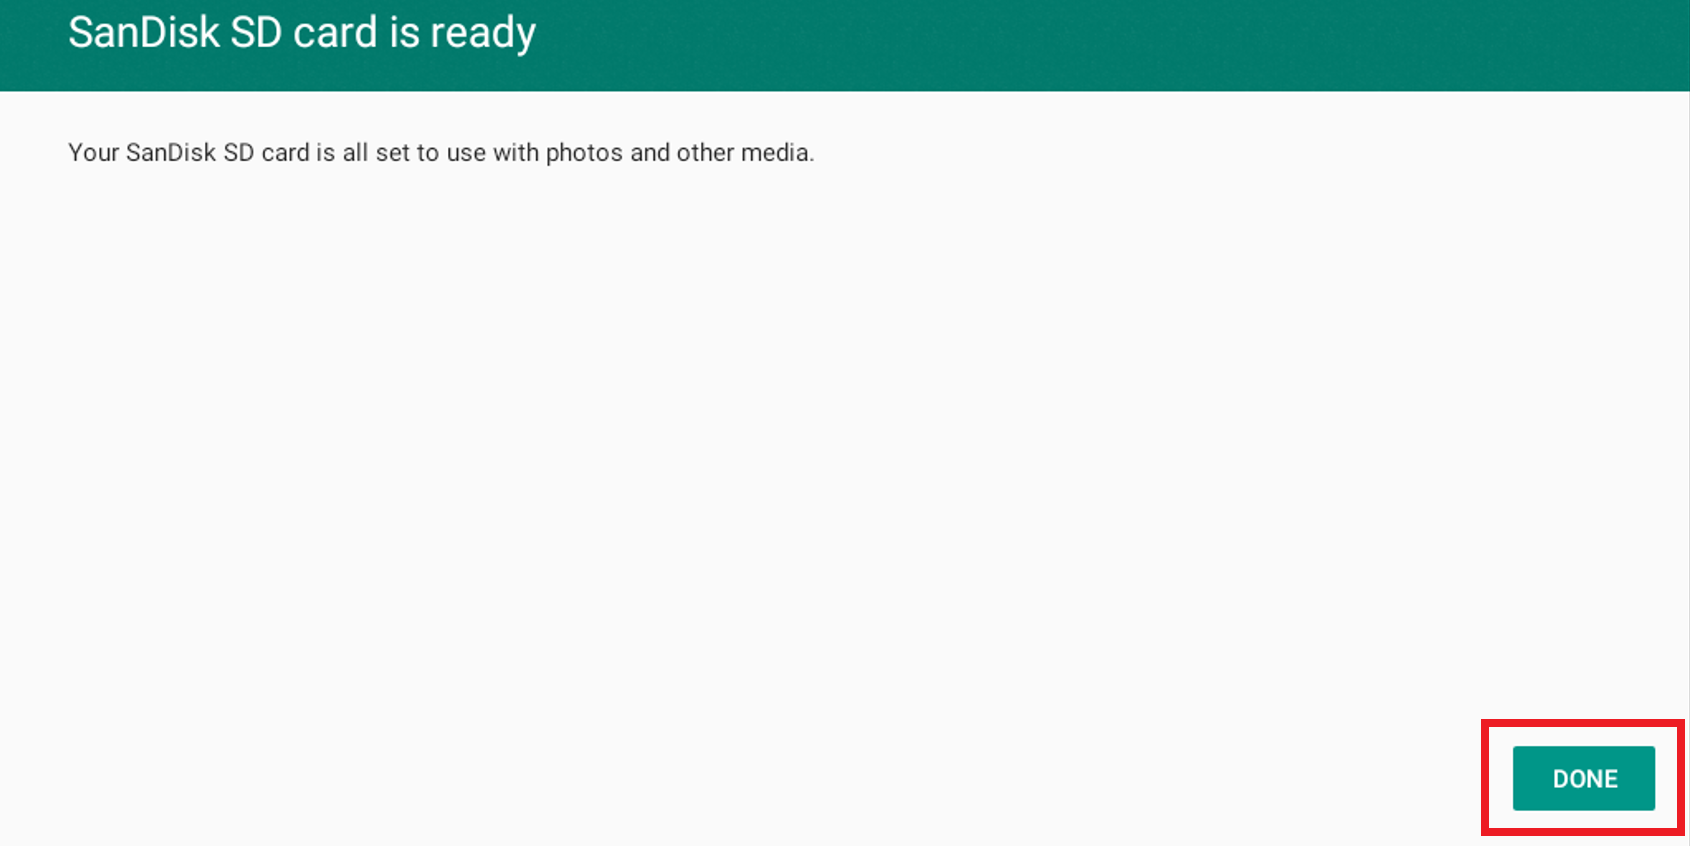Select the word 'SanDisk' in the title
This screenshot has width=1690, height=846.
(144, 32)
